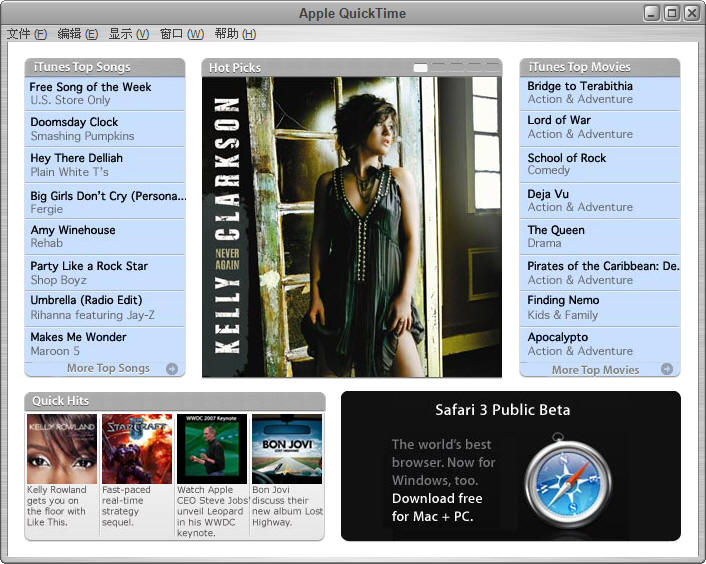Select third Hot Picks page indicator
706x564 pixels.
456,68
